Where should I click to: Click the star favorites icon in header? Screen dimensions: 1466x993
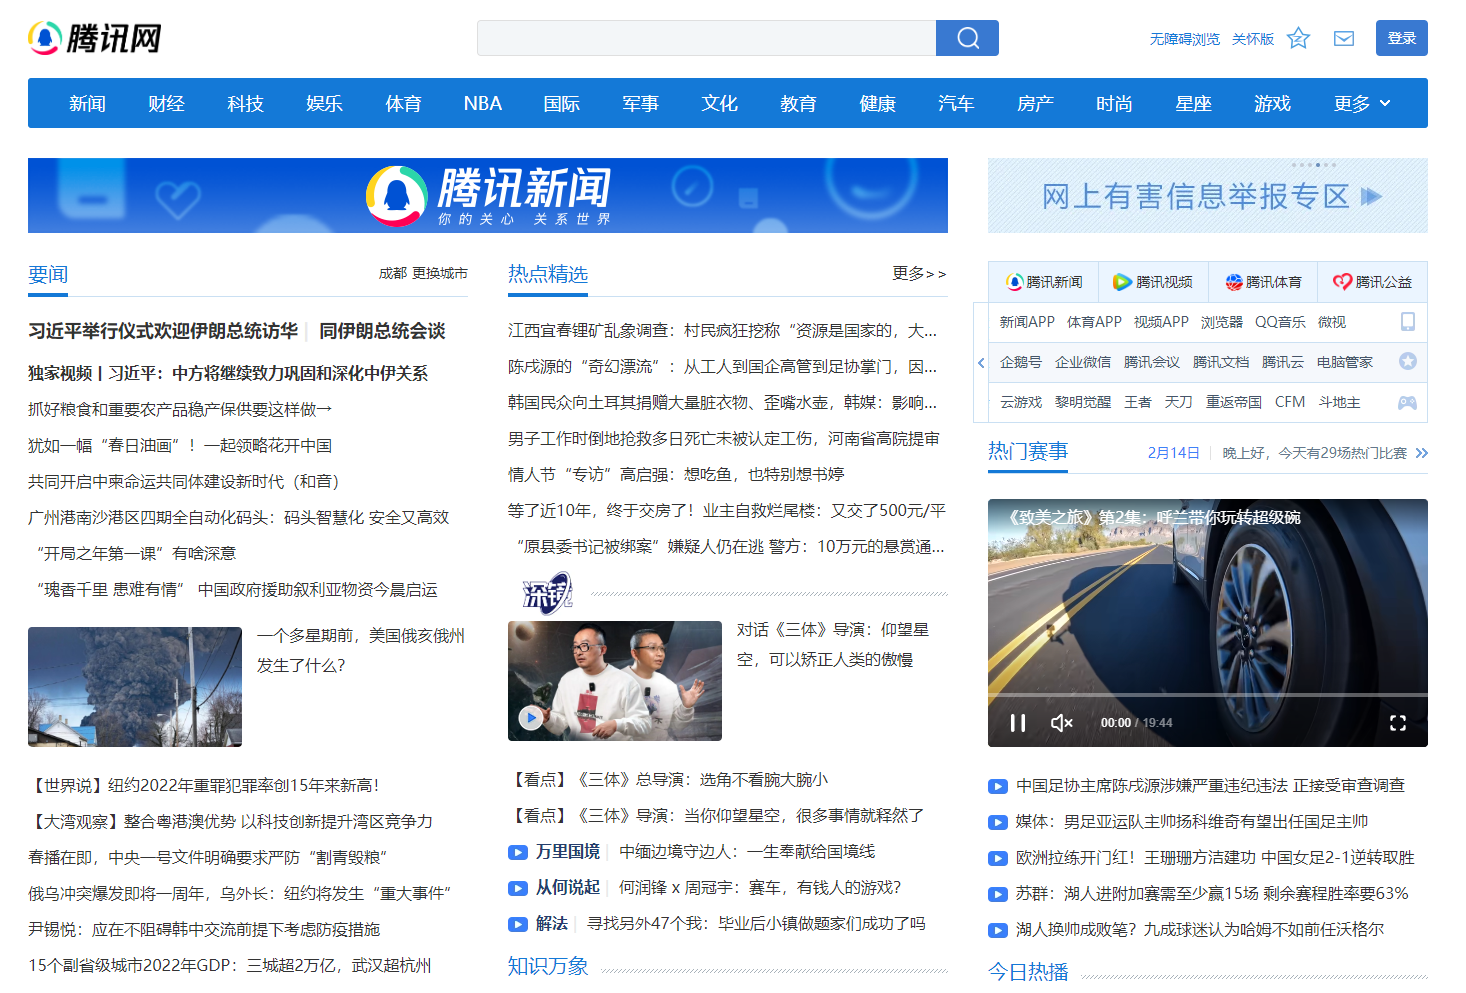(1298, 38)
